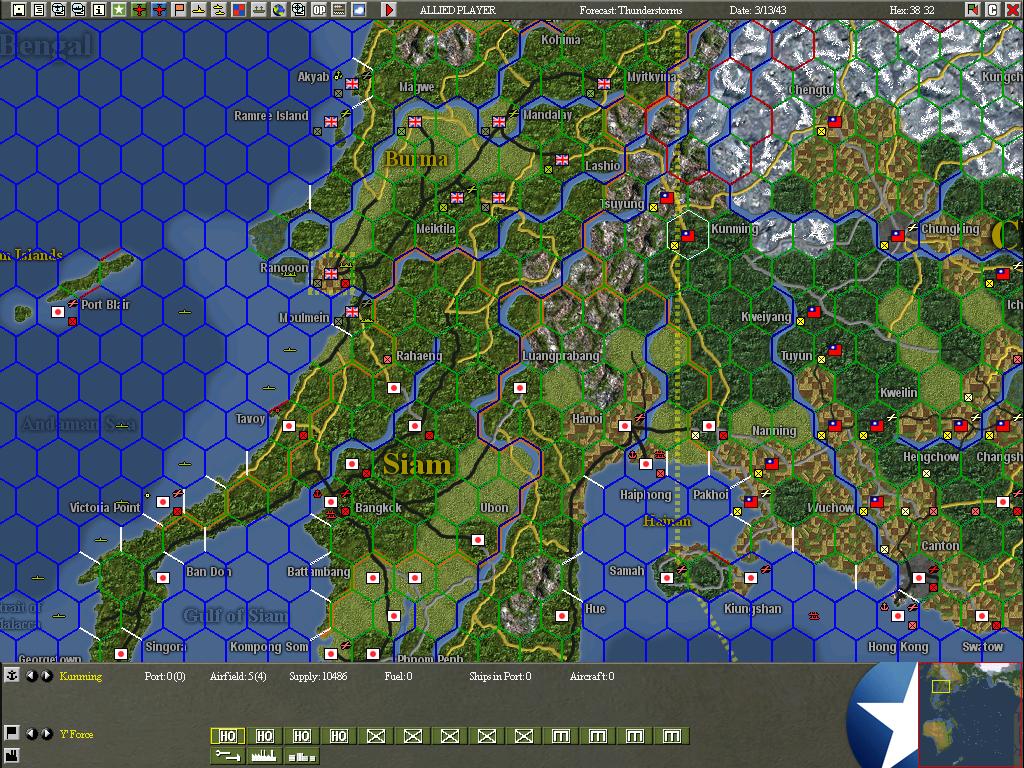The height and width of the screenshot is (768, 1024).
Task: Click the British flag at Akyab
Action: point(352,84)
